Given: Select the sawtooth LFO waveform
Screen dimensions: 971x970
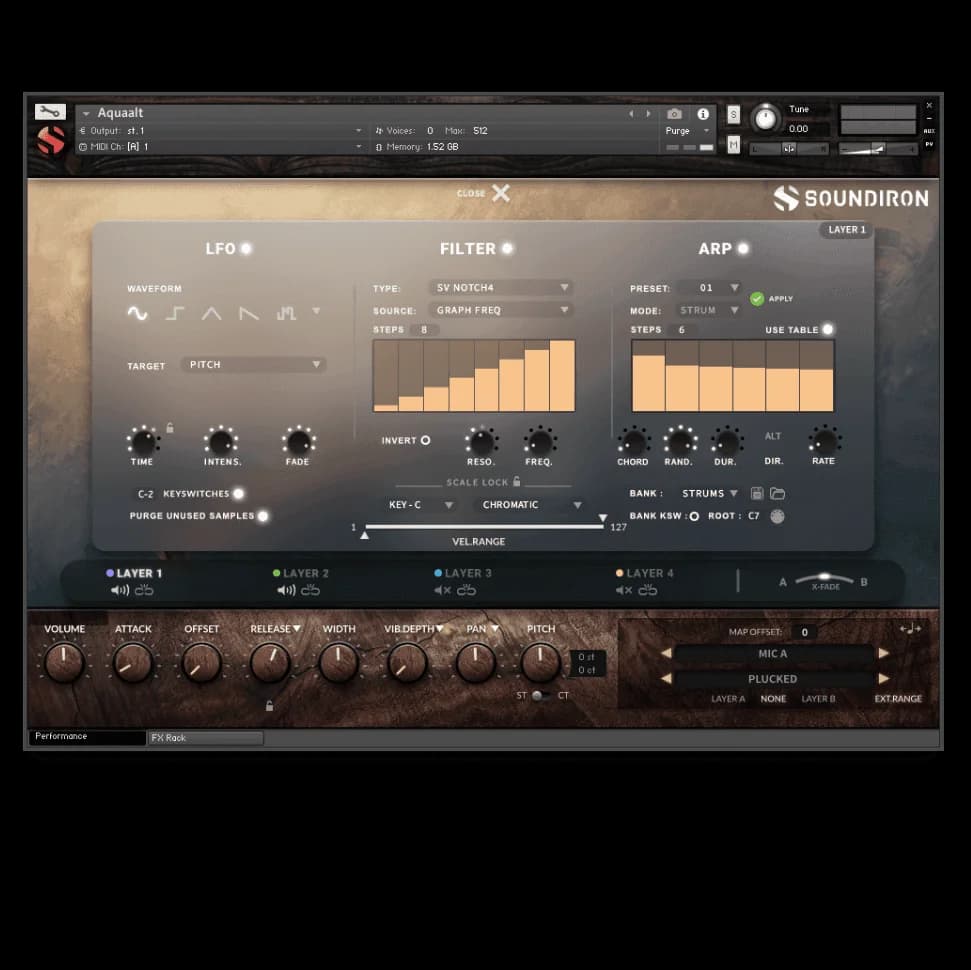Looking at the screenshot, I should [249, 313].
